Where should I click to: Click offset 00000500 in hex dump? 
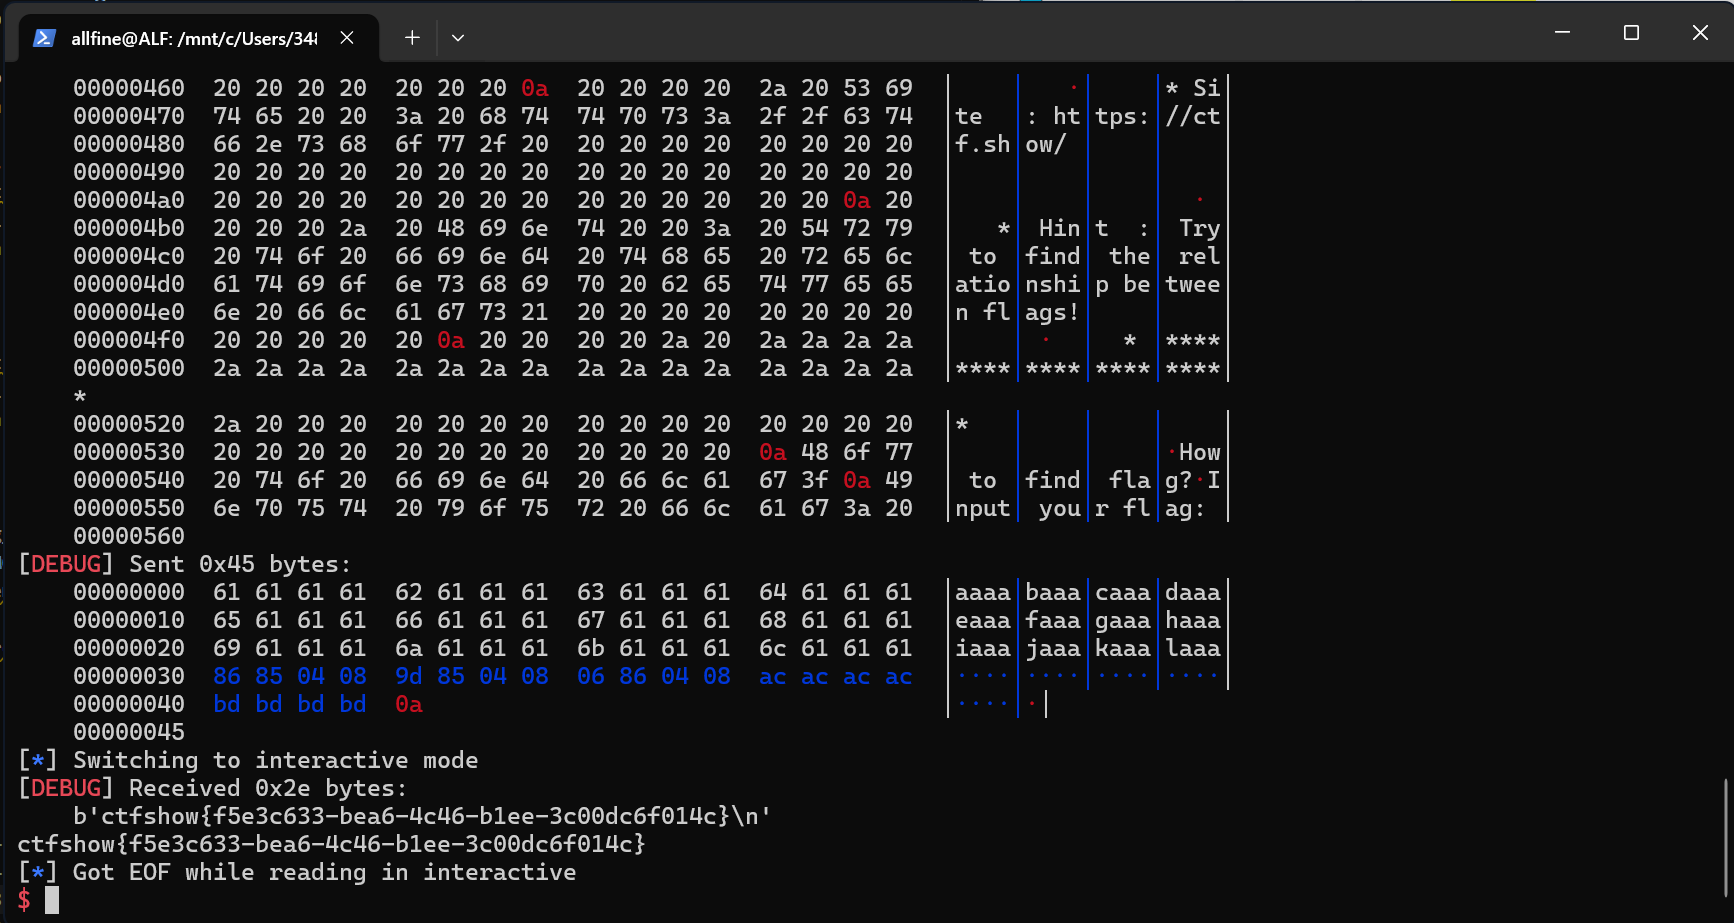click(x=129, y=368)
